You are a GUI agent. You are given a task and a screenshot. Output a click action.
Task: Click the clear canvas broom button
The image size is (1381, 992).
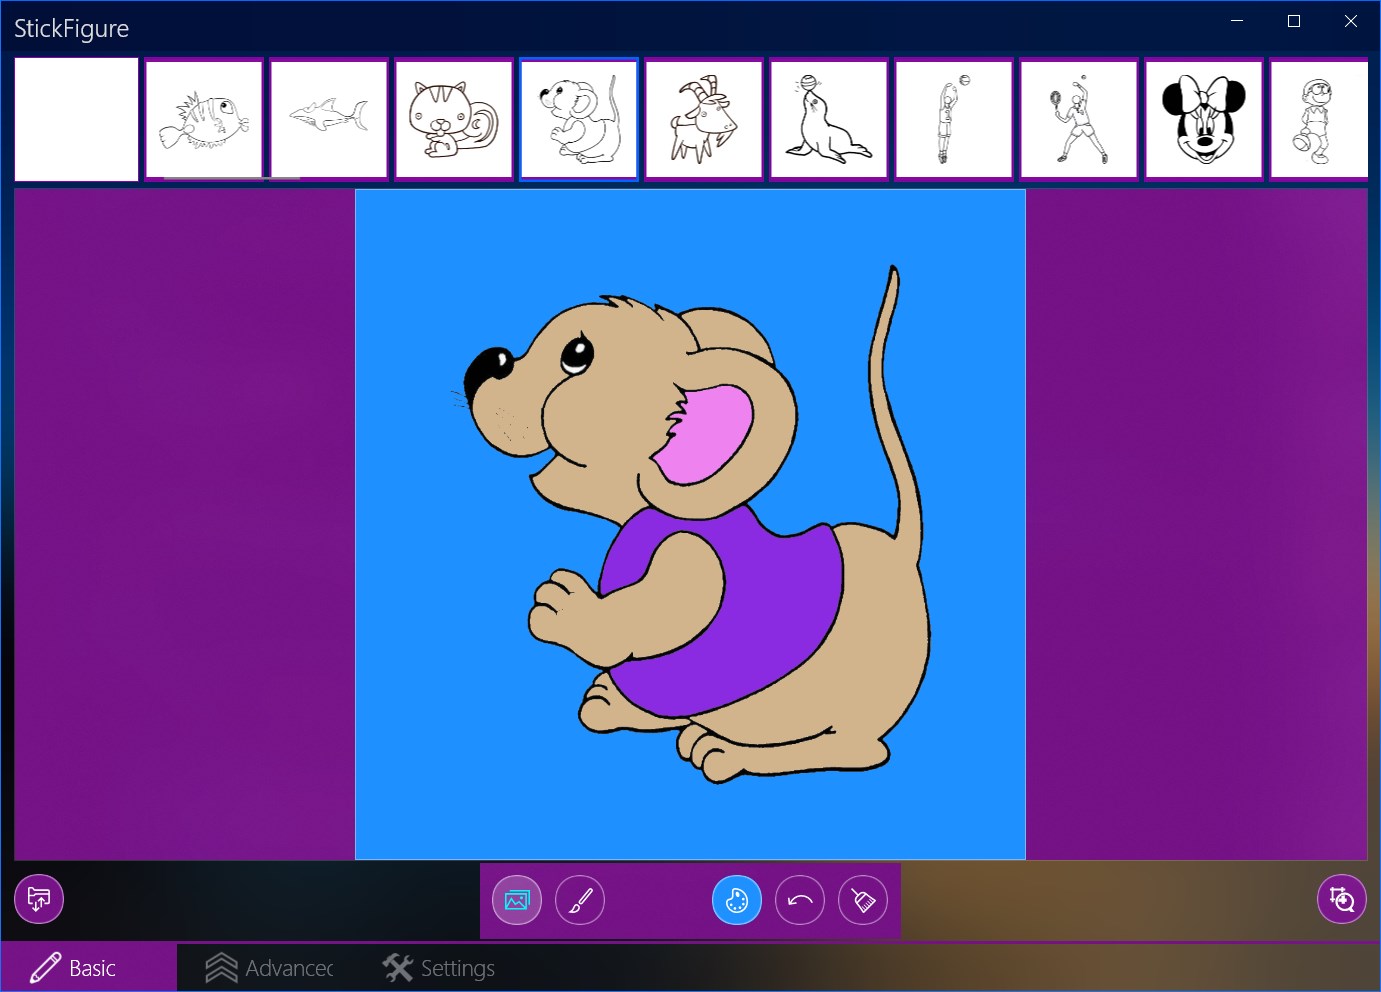pyautogui.click(x=863, y=900)
